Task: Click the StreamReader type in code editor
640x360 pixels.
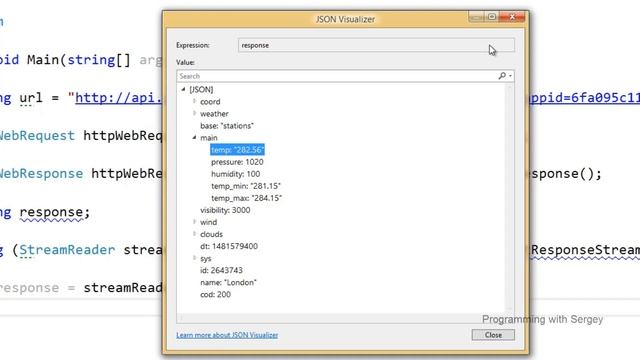Action: 67,250
